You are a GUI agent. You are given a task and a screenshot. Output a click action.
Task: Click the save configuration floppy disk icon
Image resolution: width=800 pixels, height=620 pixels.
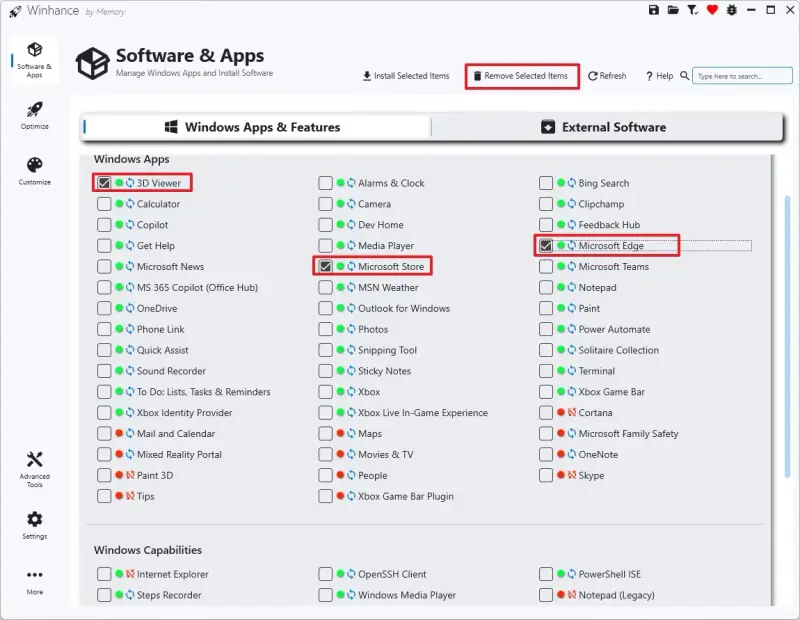(x=653, y=9)
